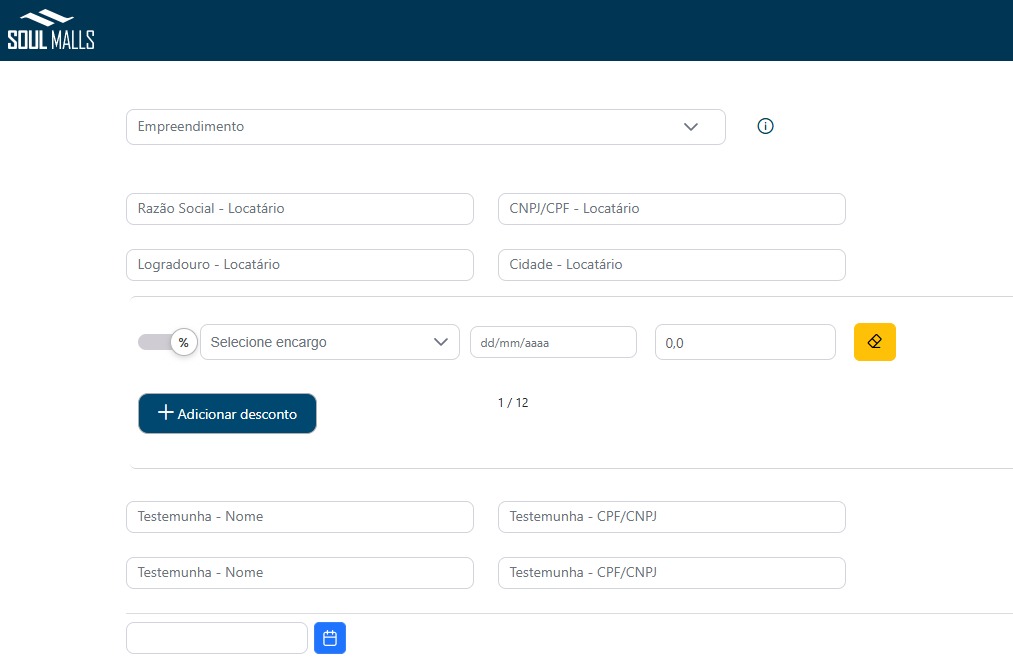The height and width of the screenshot is (659, 1013).
Task: Click the 1 / 12 counter text
Action: click(513, 403)
